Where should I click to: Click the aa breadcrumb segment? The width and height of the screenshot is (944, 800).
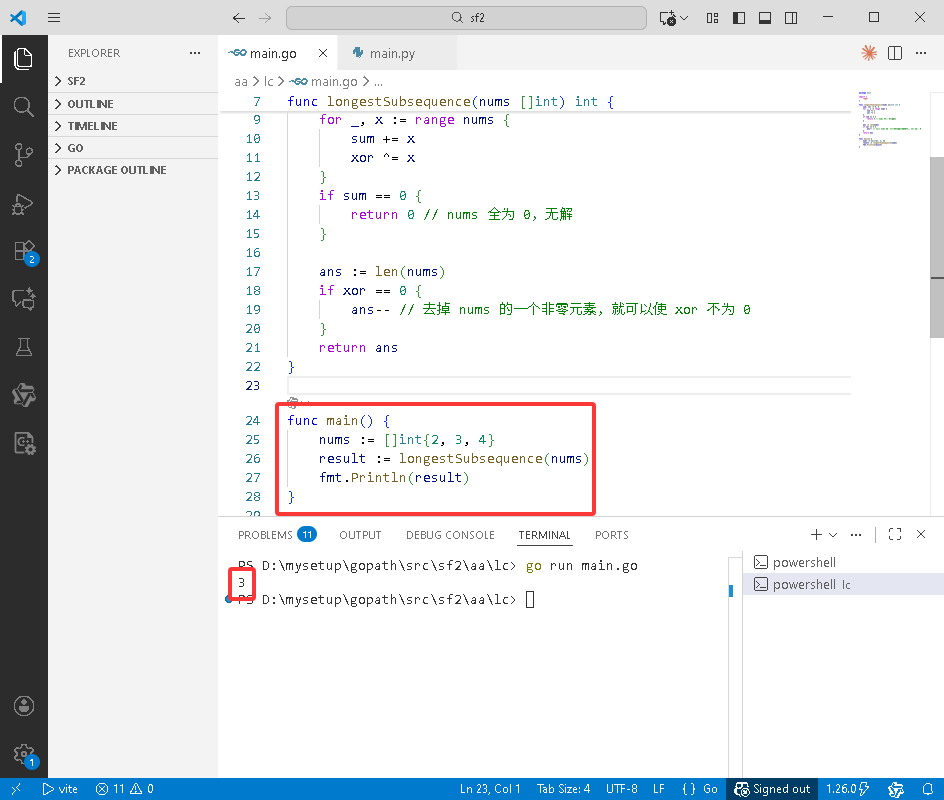pos(241,81)
